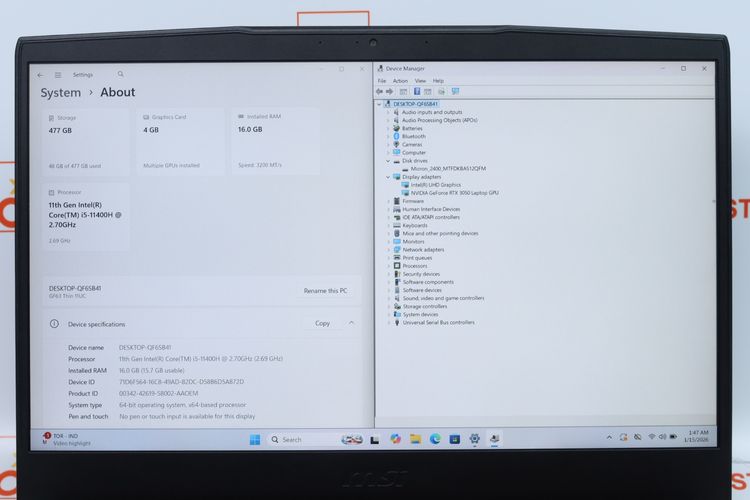
Task: Select Mice and other pointing devices row
Action: point(440,233)
